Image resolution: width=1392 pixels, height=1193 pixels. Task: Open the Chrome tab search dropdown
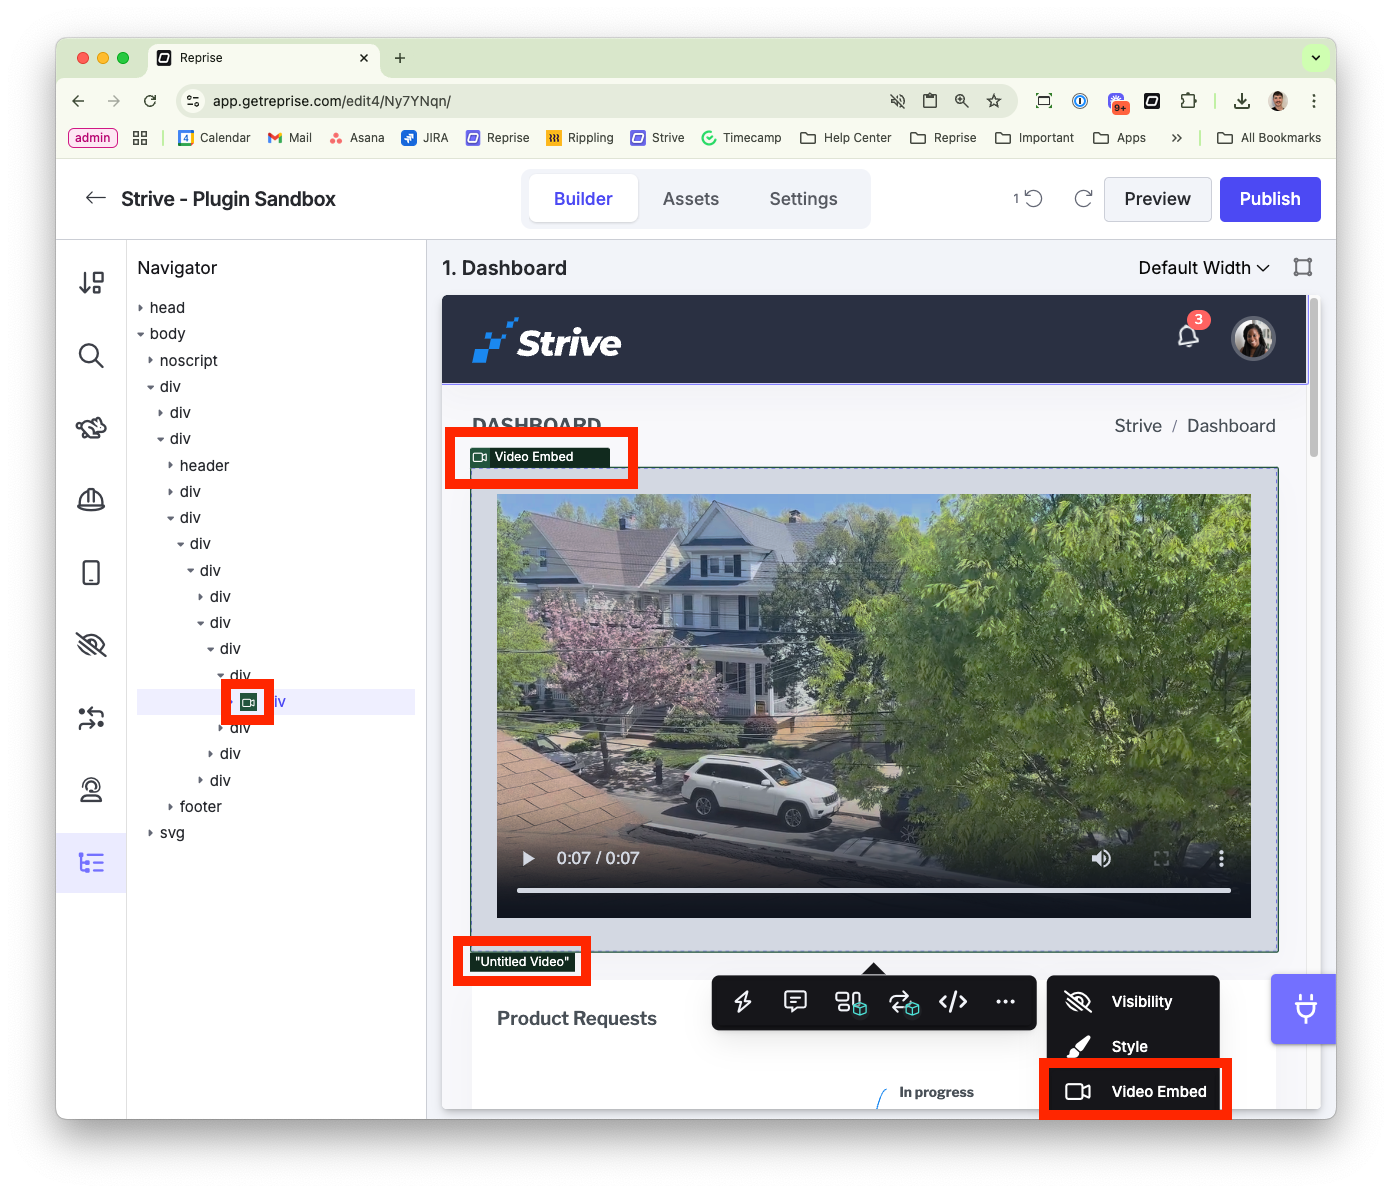[x=1316, y=58]
